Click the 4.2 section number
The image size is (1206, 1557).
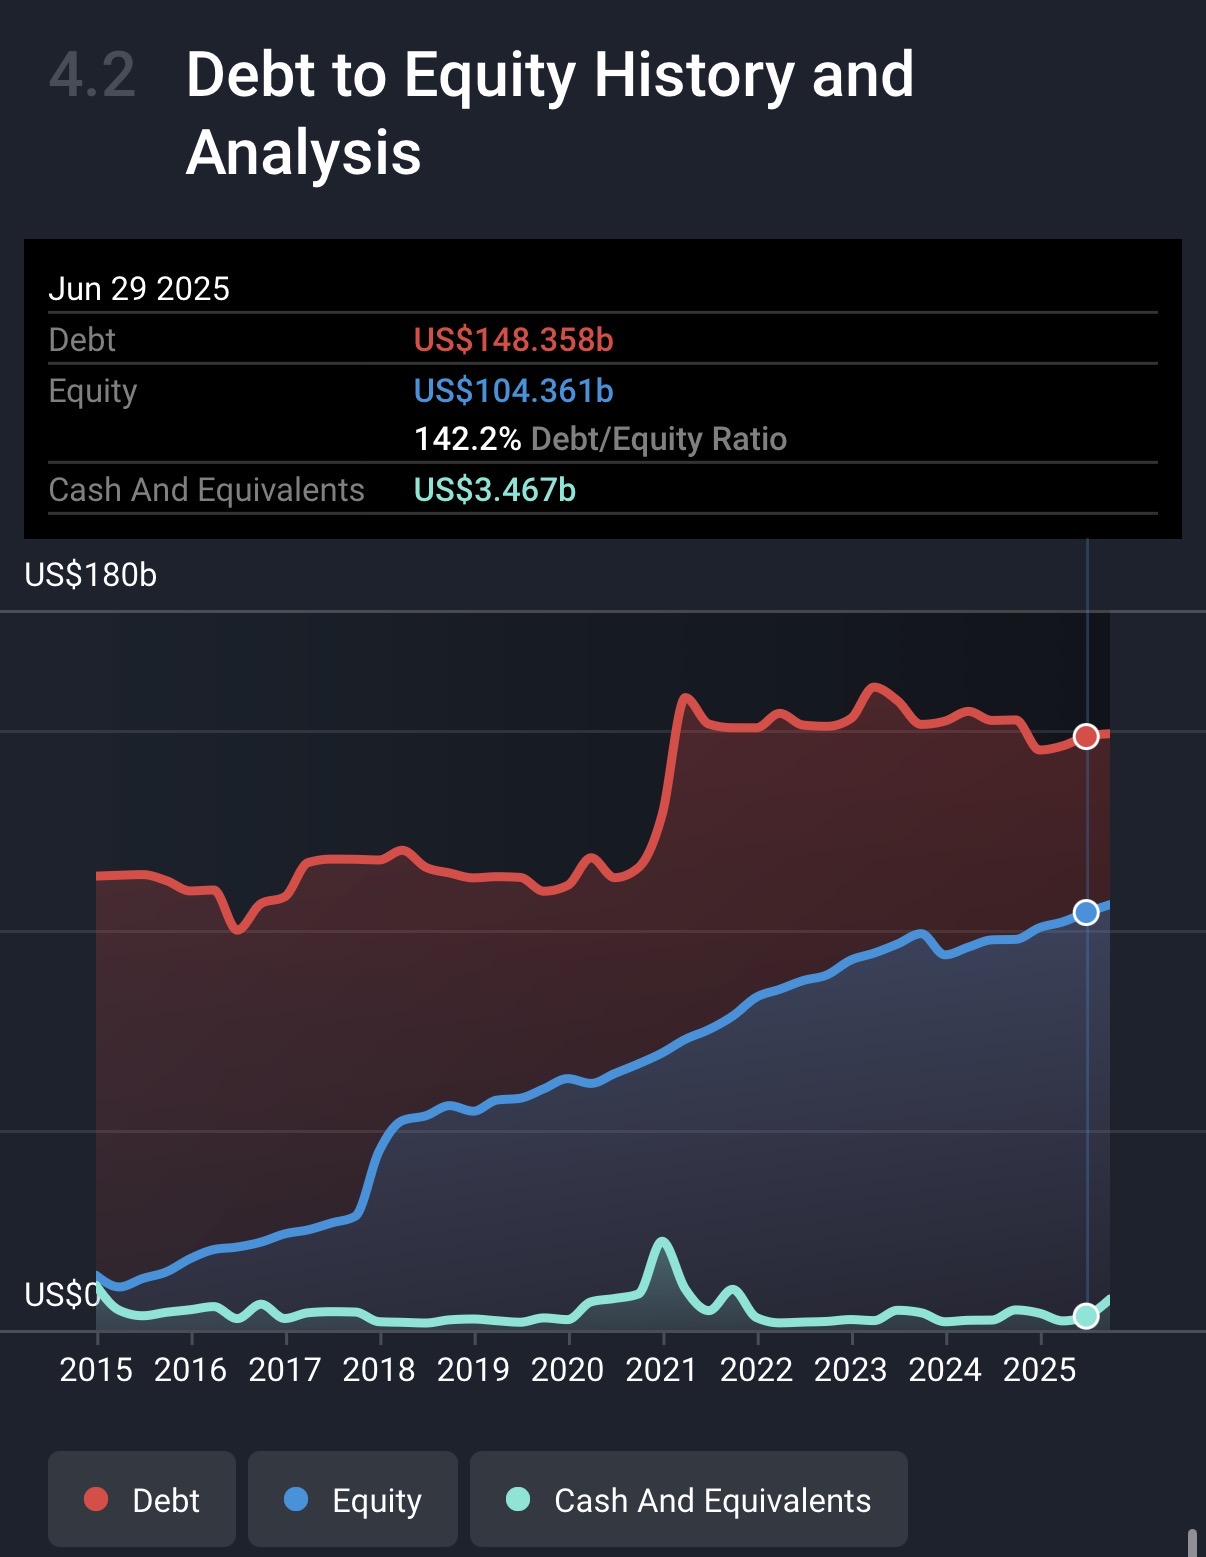click(92, 75)
